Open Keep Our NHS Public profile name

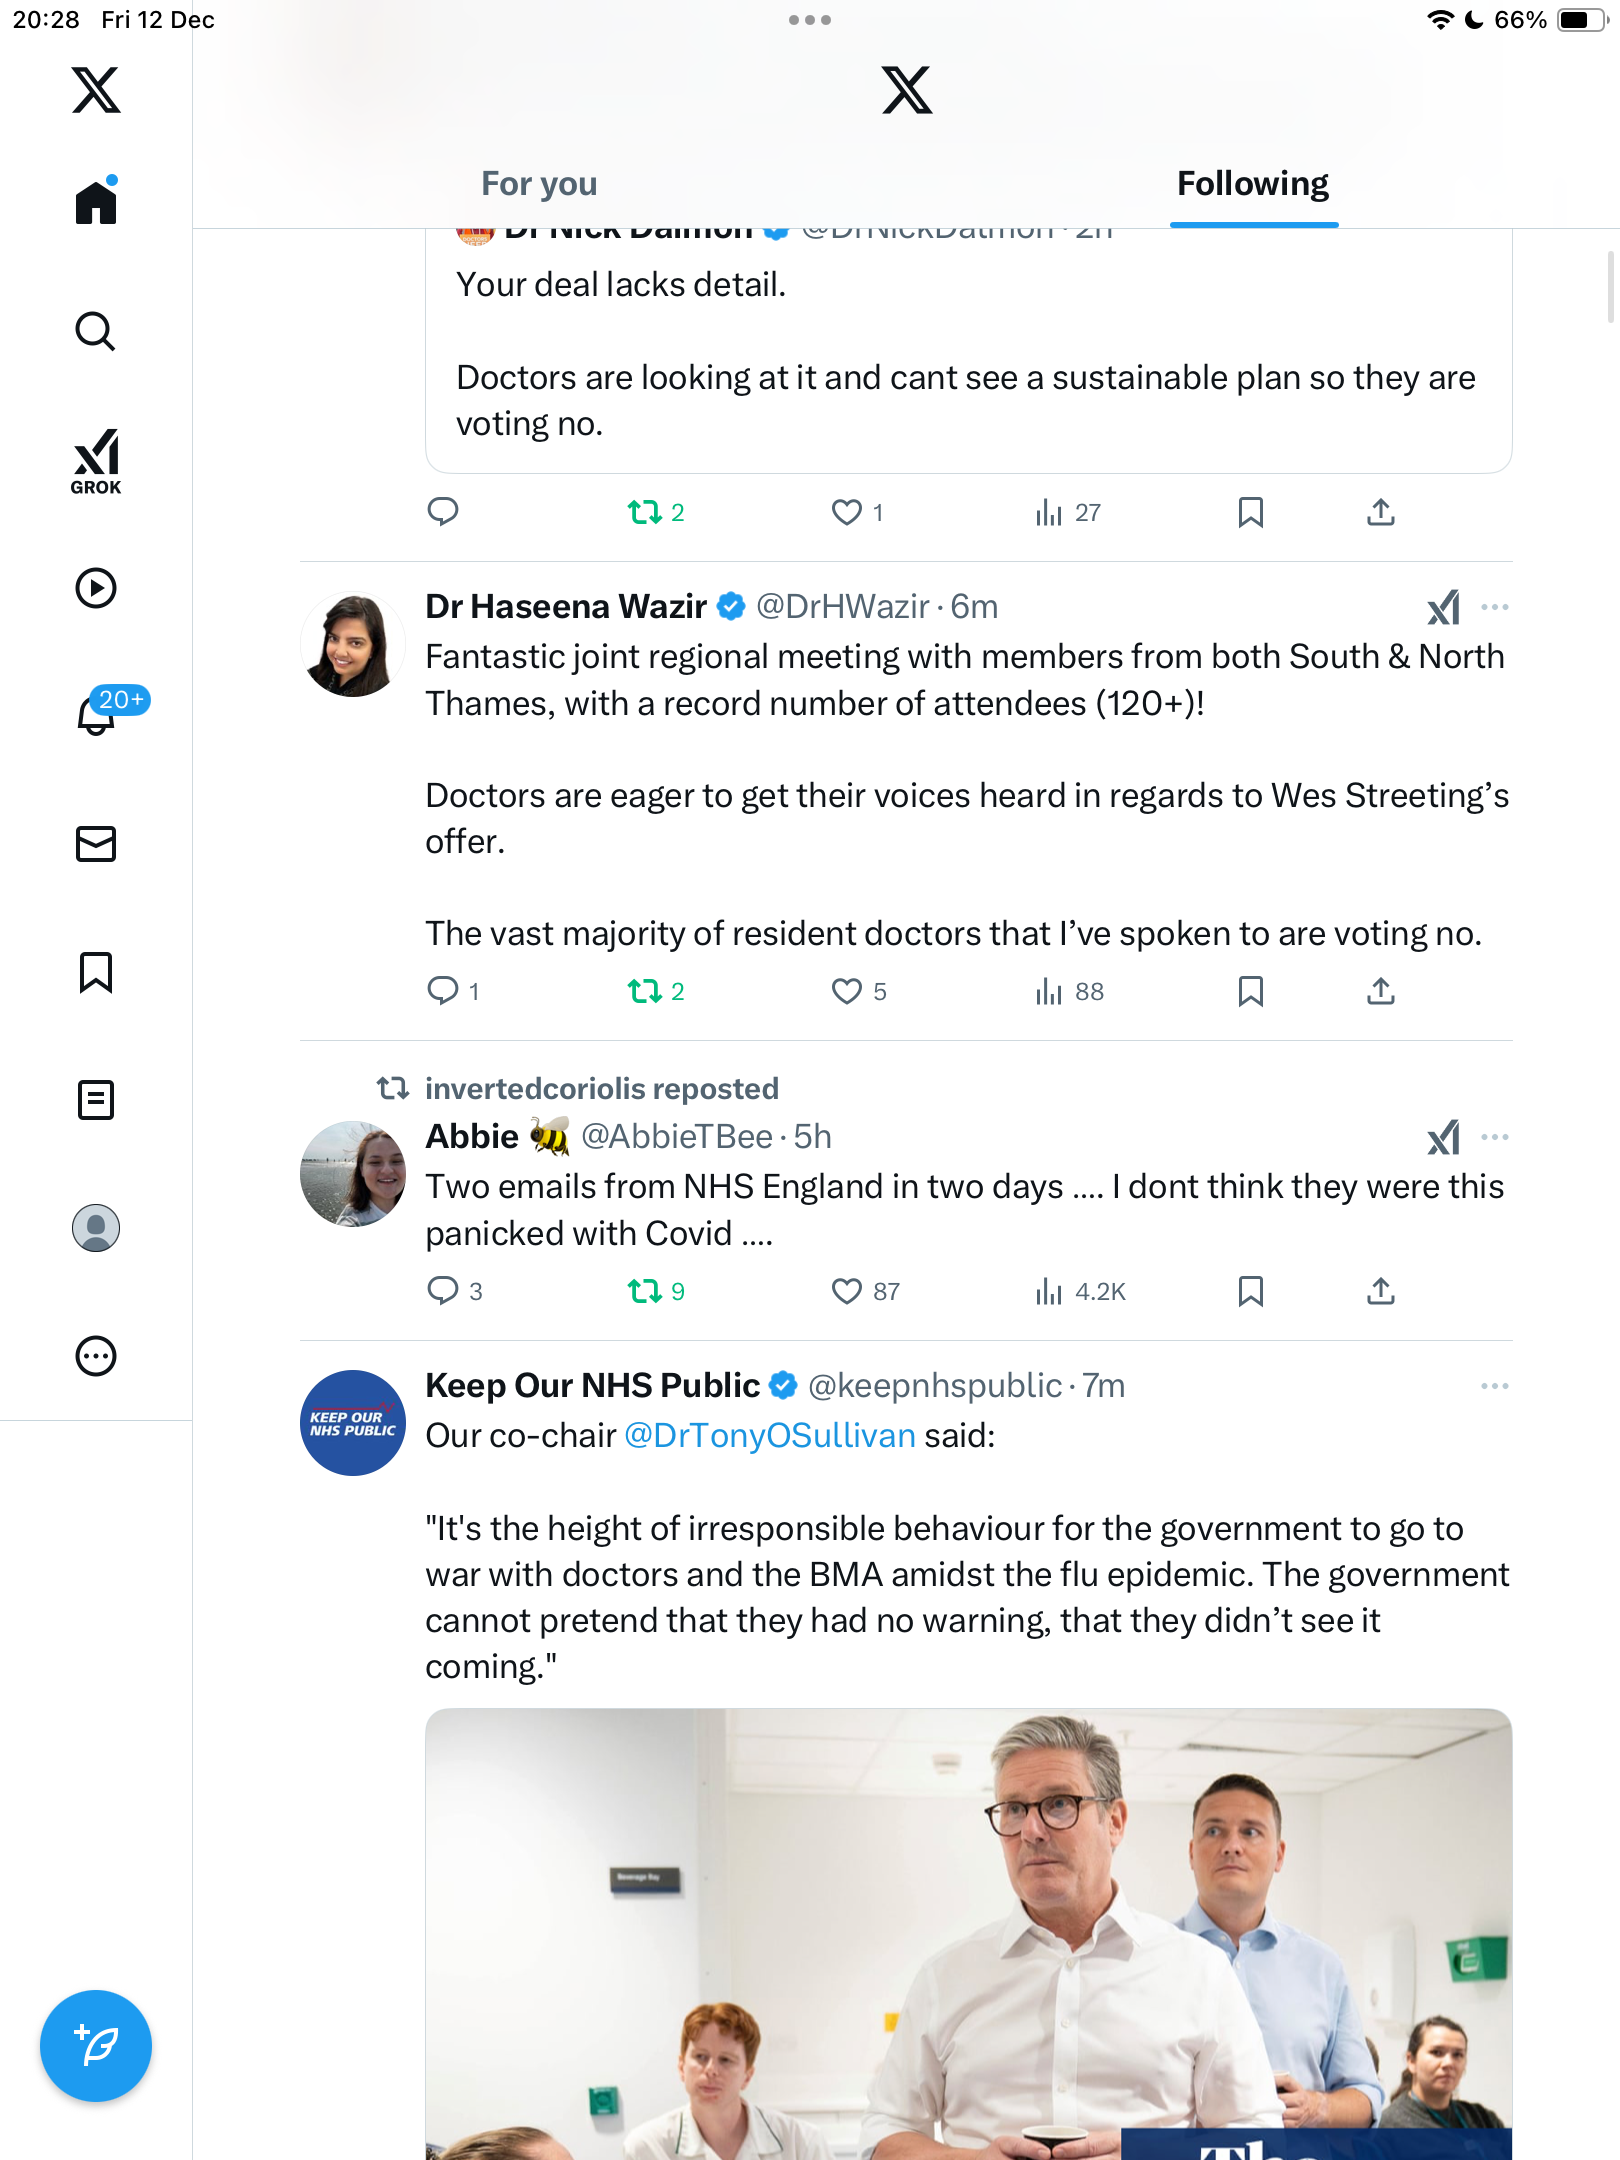pyautogui.click(x=592, y=1386)
